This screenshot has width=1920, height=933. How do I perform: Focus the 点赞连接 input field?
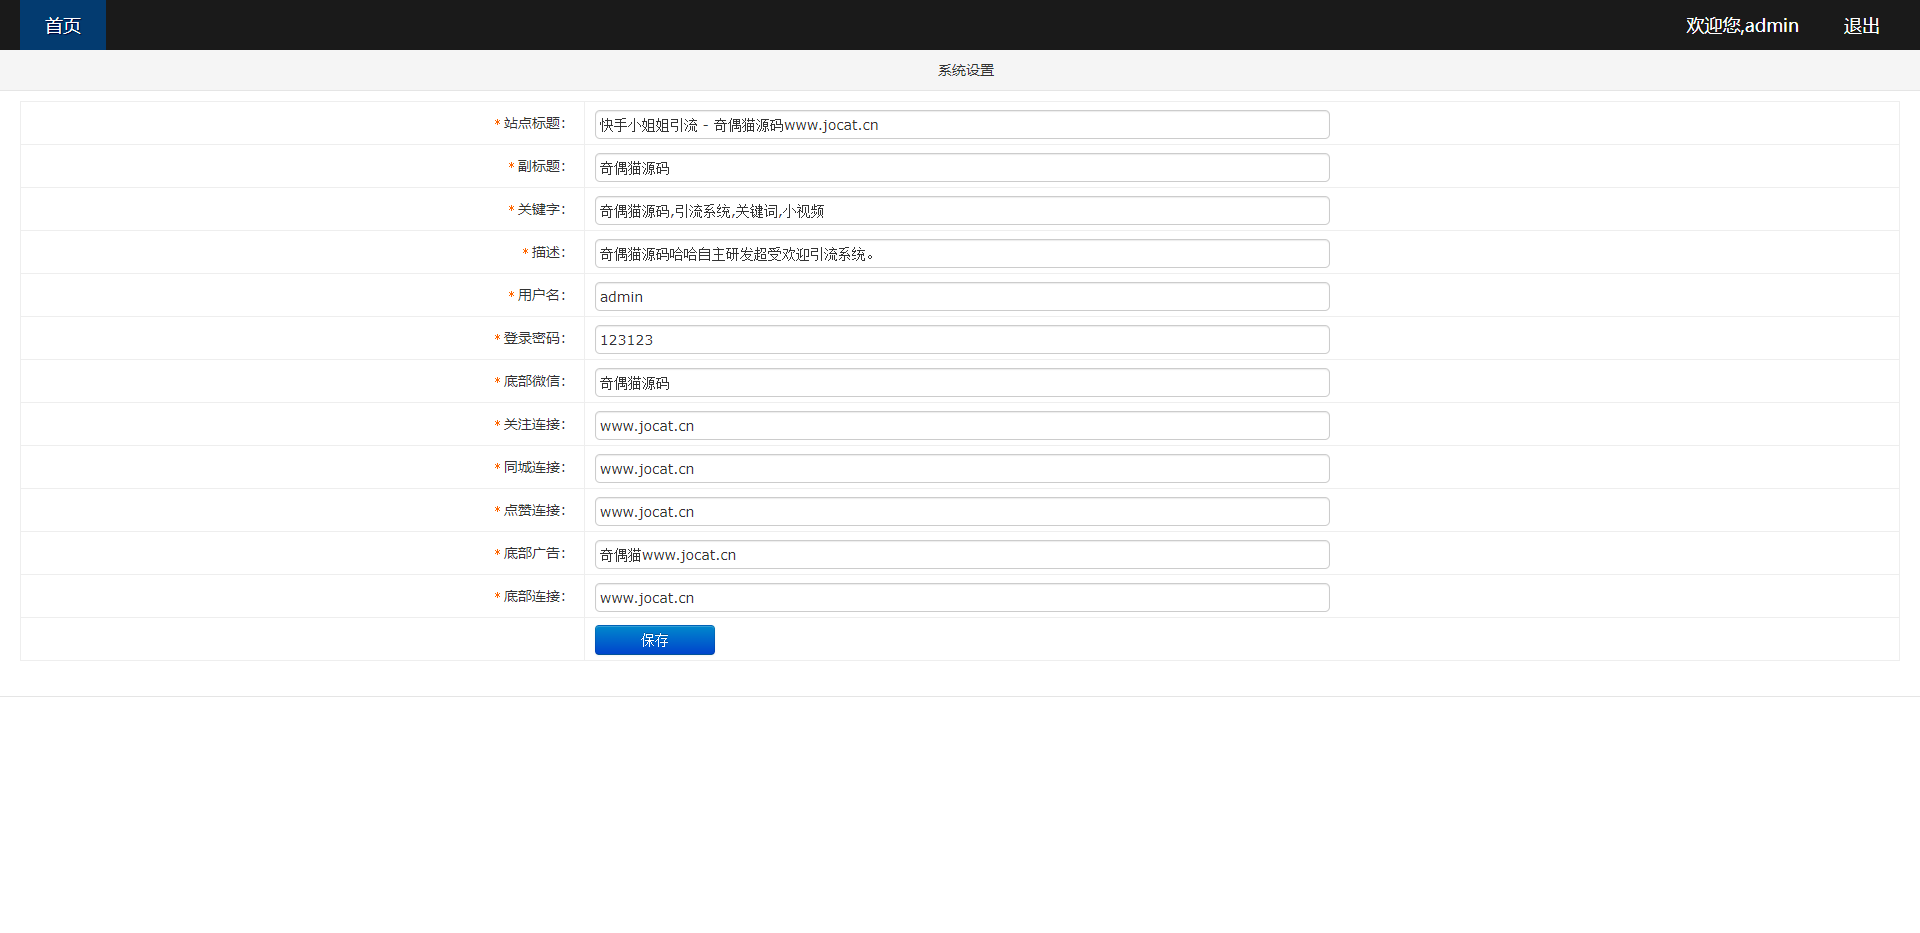pos(962,512)
